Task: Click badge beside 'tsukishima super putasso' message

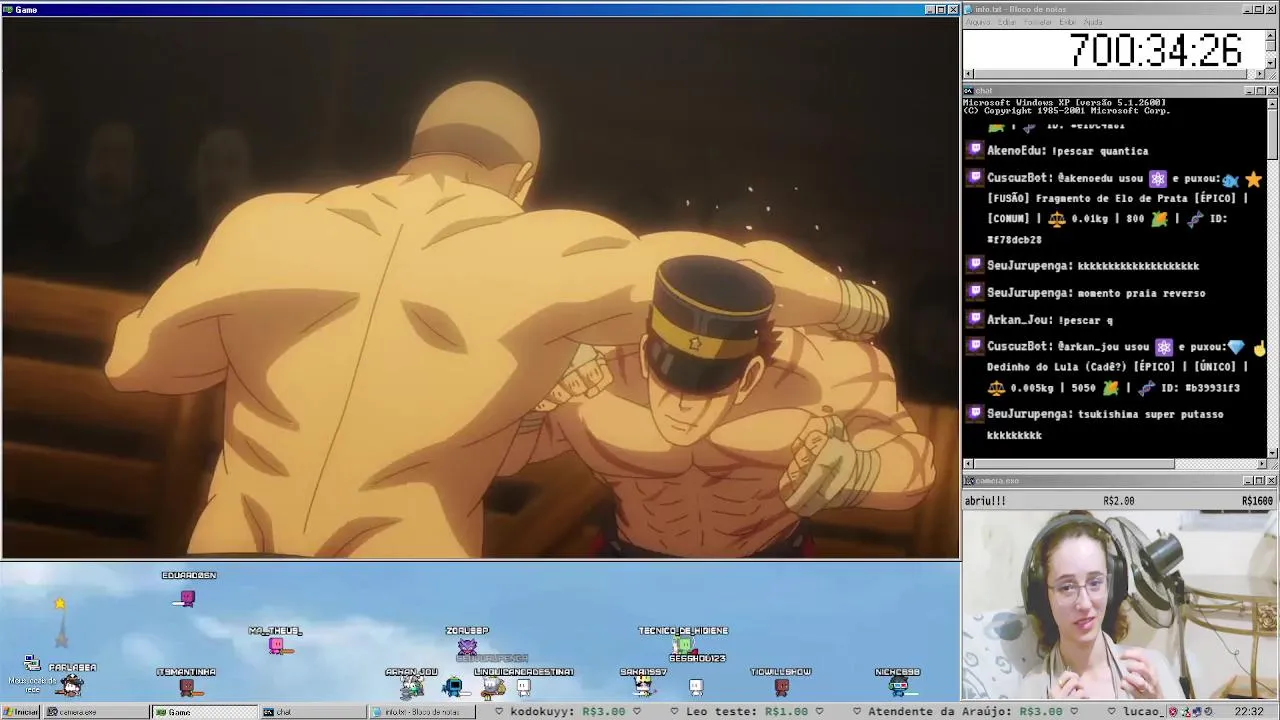Action: pos(975,414)
